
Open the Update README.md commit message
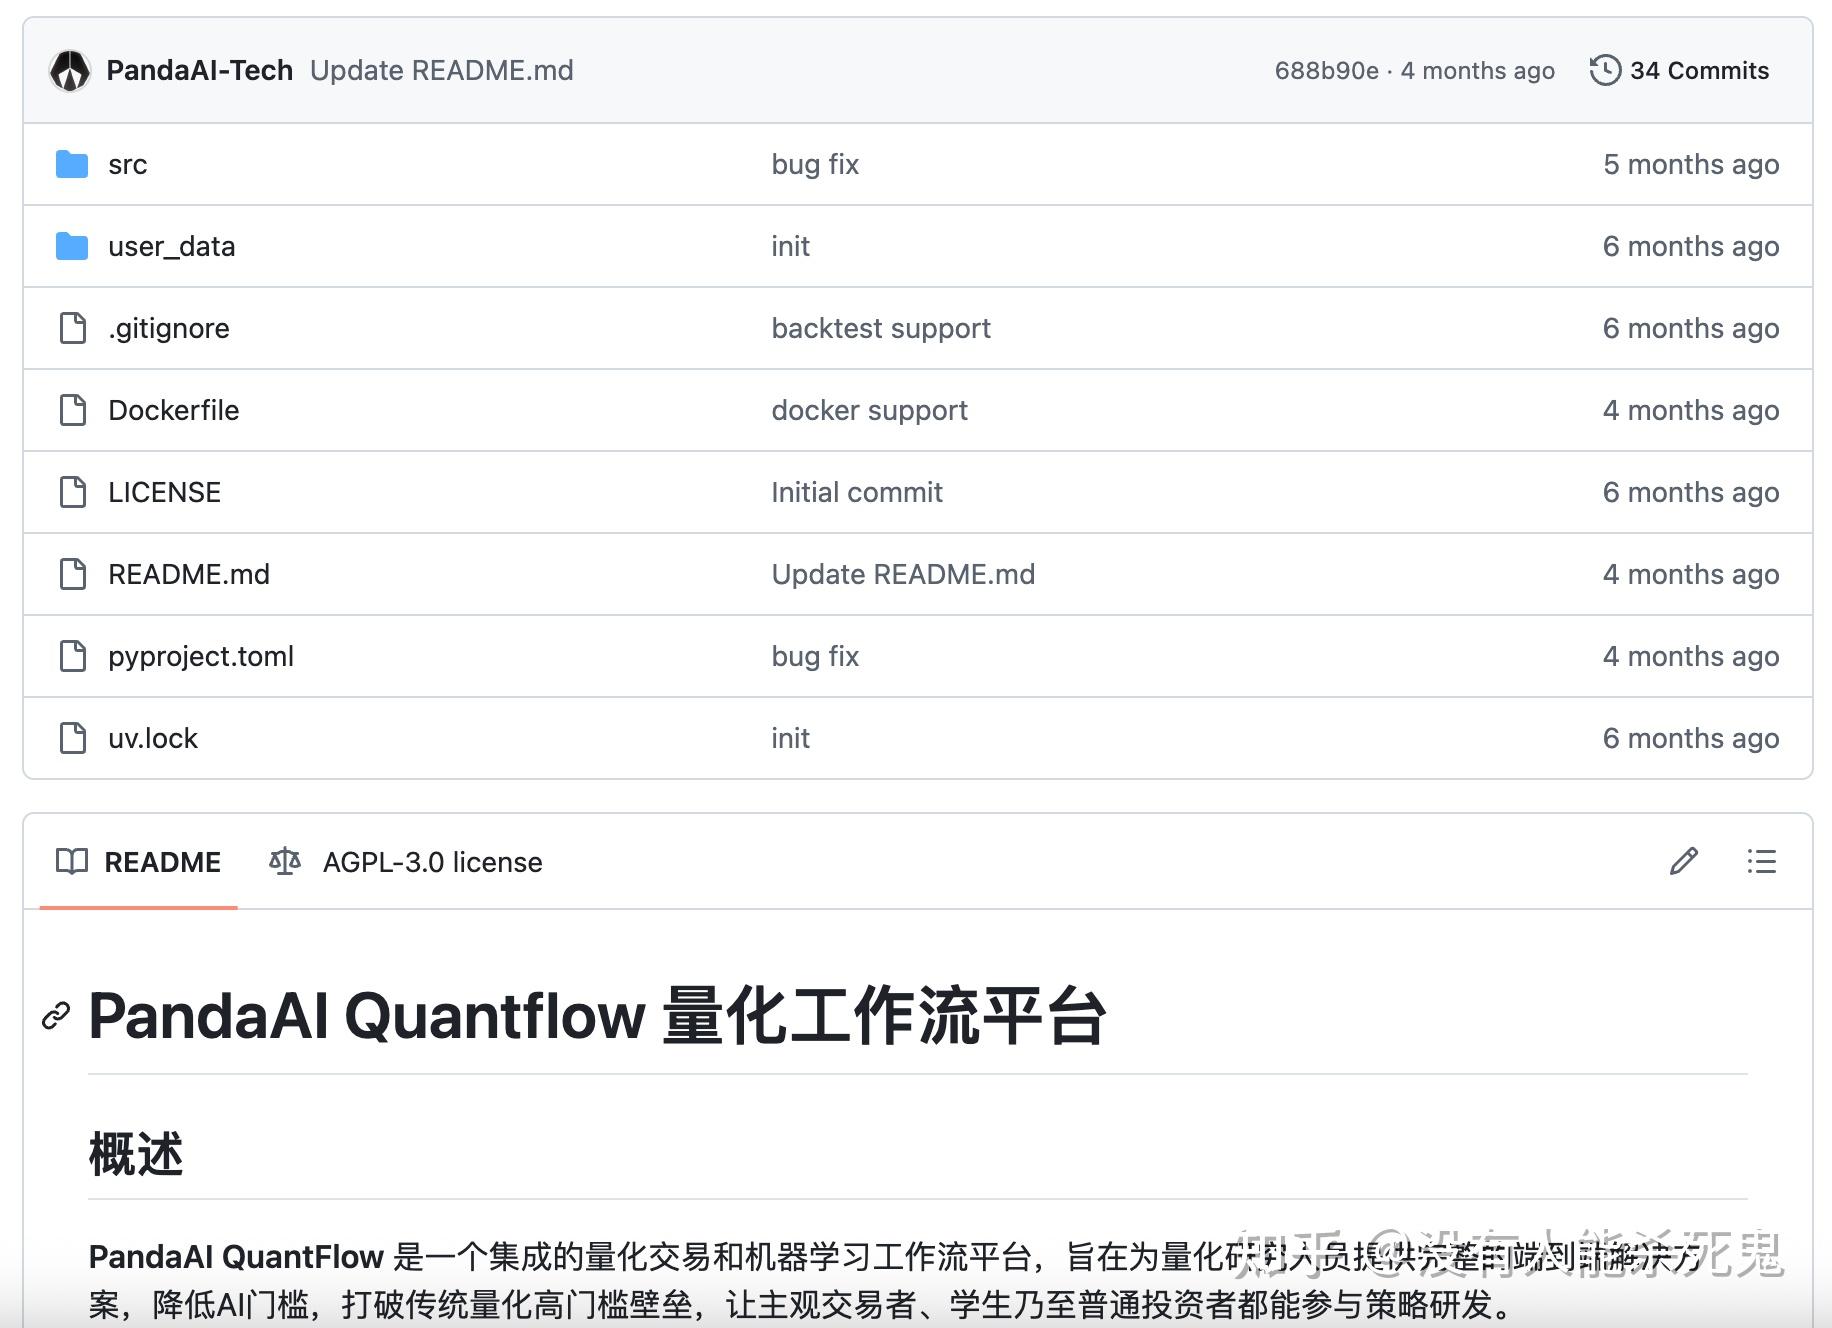coord(442,70)
